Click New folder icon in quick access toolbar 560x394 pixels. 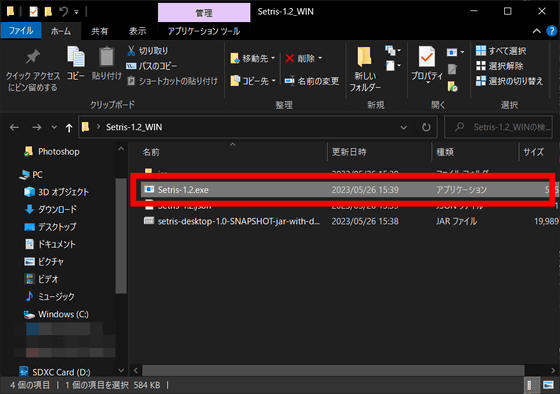coord(48,12)
